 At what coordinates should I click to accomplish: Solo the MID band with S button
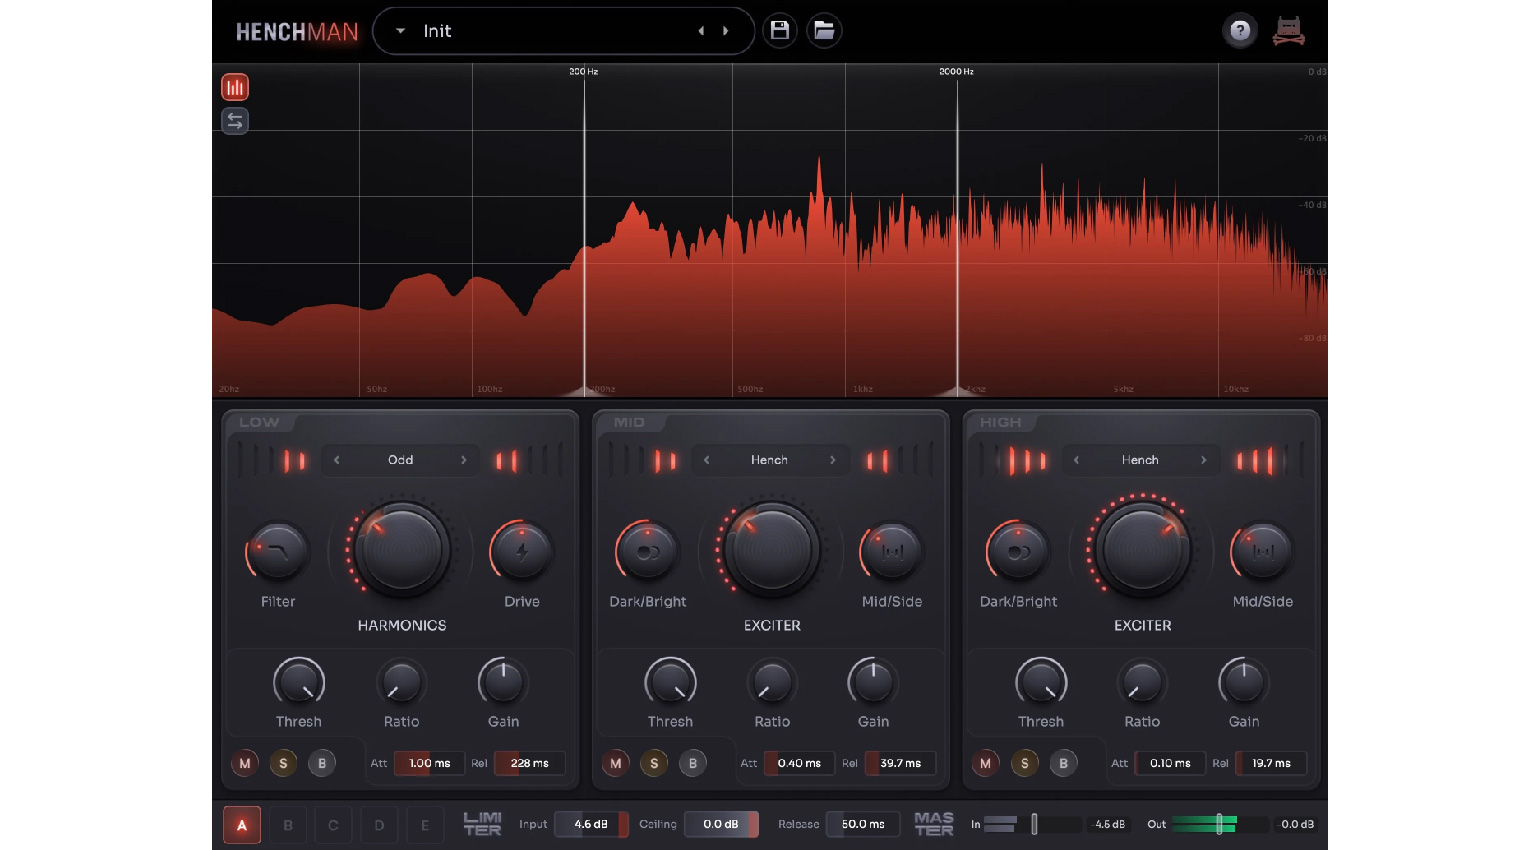point(654,763)
